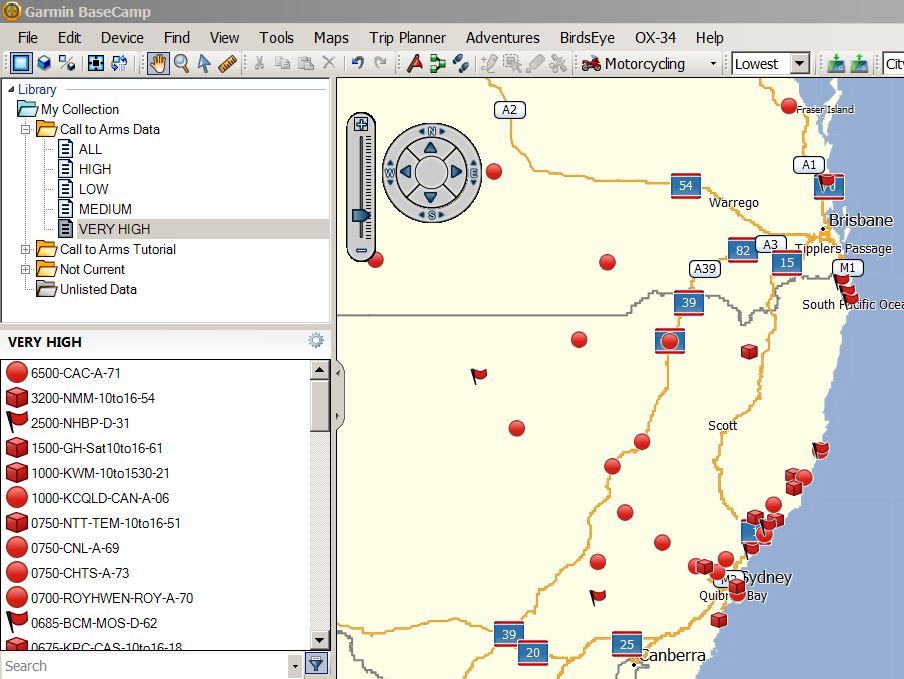Click the waypoint list scroll up arrow
The width and height of the screenshot is (904, 679).
pos(319,370)
